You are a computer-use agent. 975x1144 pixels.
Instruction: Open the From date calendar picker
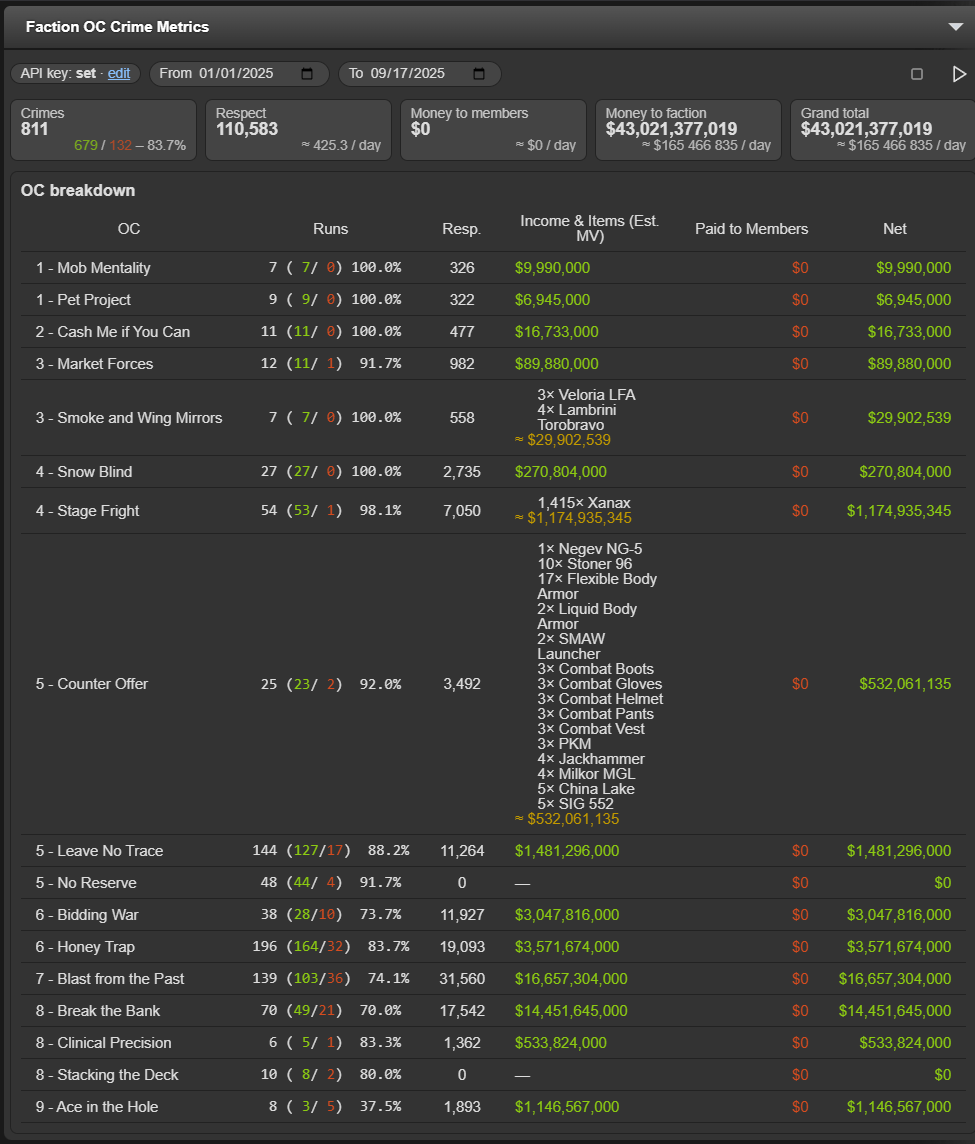click(x=307, y=74)
